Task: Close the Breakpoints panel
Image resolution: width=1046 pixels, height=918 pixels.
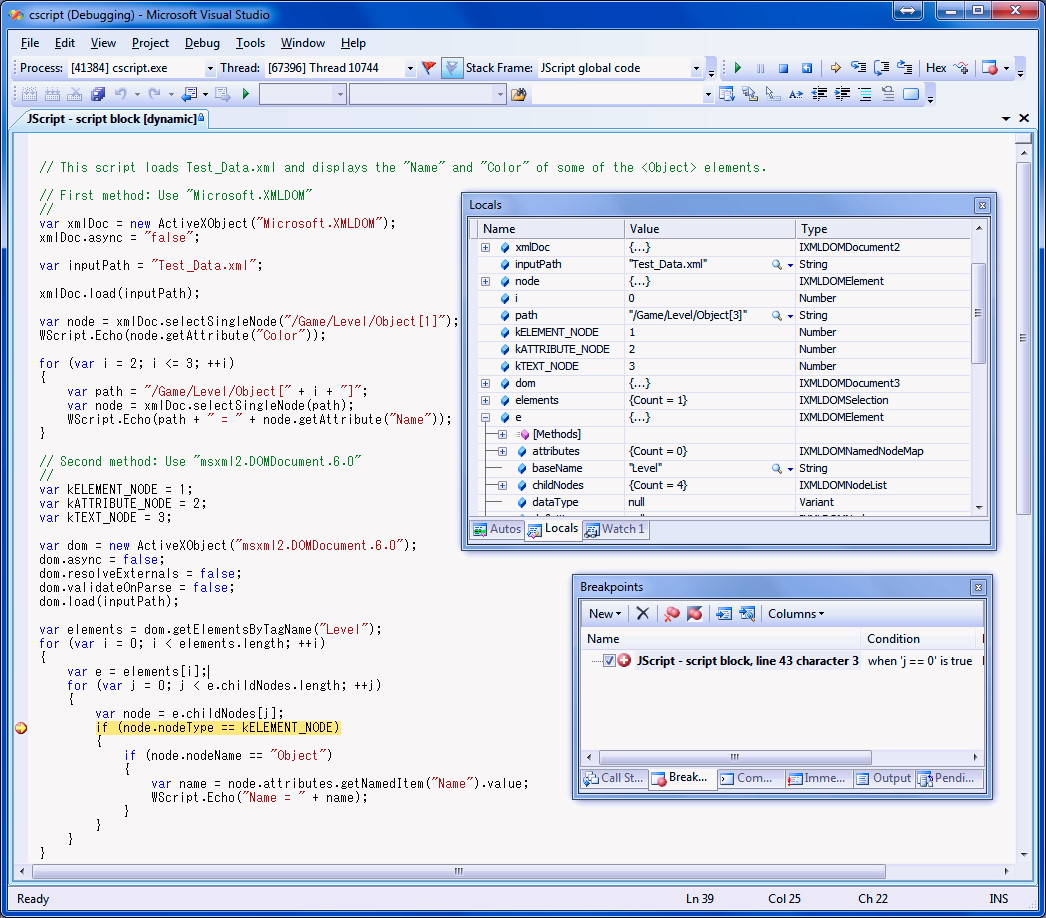Action: coord(978,587)
